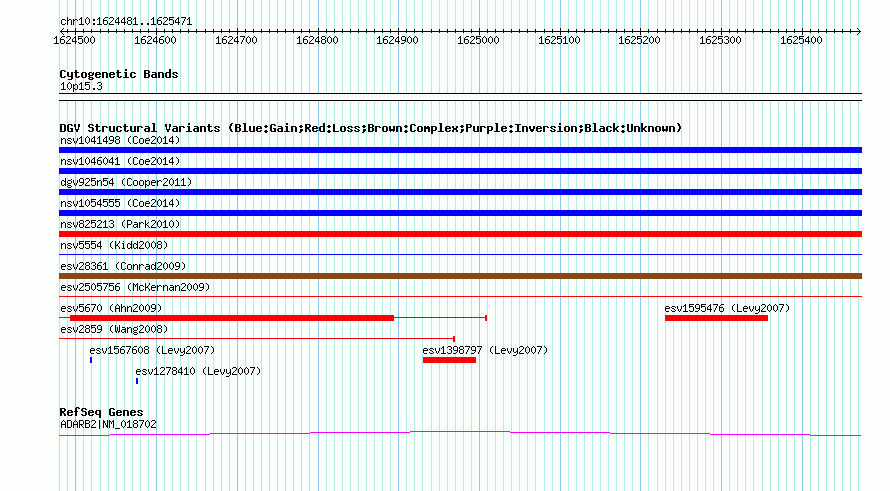Click the thick red bar of esv5670
Viewport: 890px width, 491px height.
[232, 318]
